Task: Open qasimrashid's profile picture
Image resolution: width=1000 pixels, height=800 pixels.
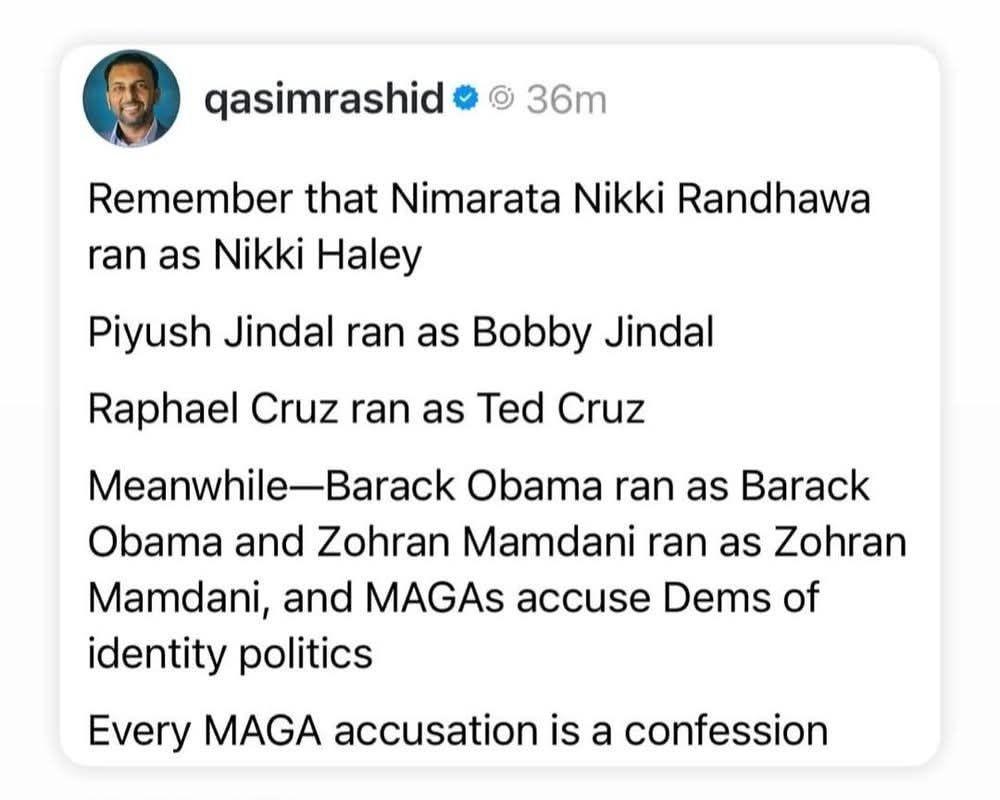Action: coord(131,99)
